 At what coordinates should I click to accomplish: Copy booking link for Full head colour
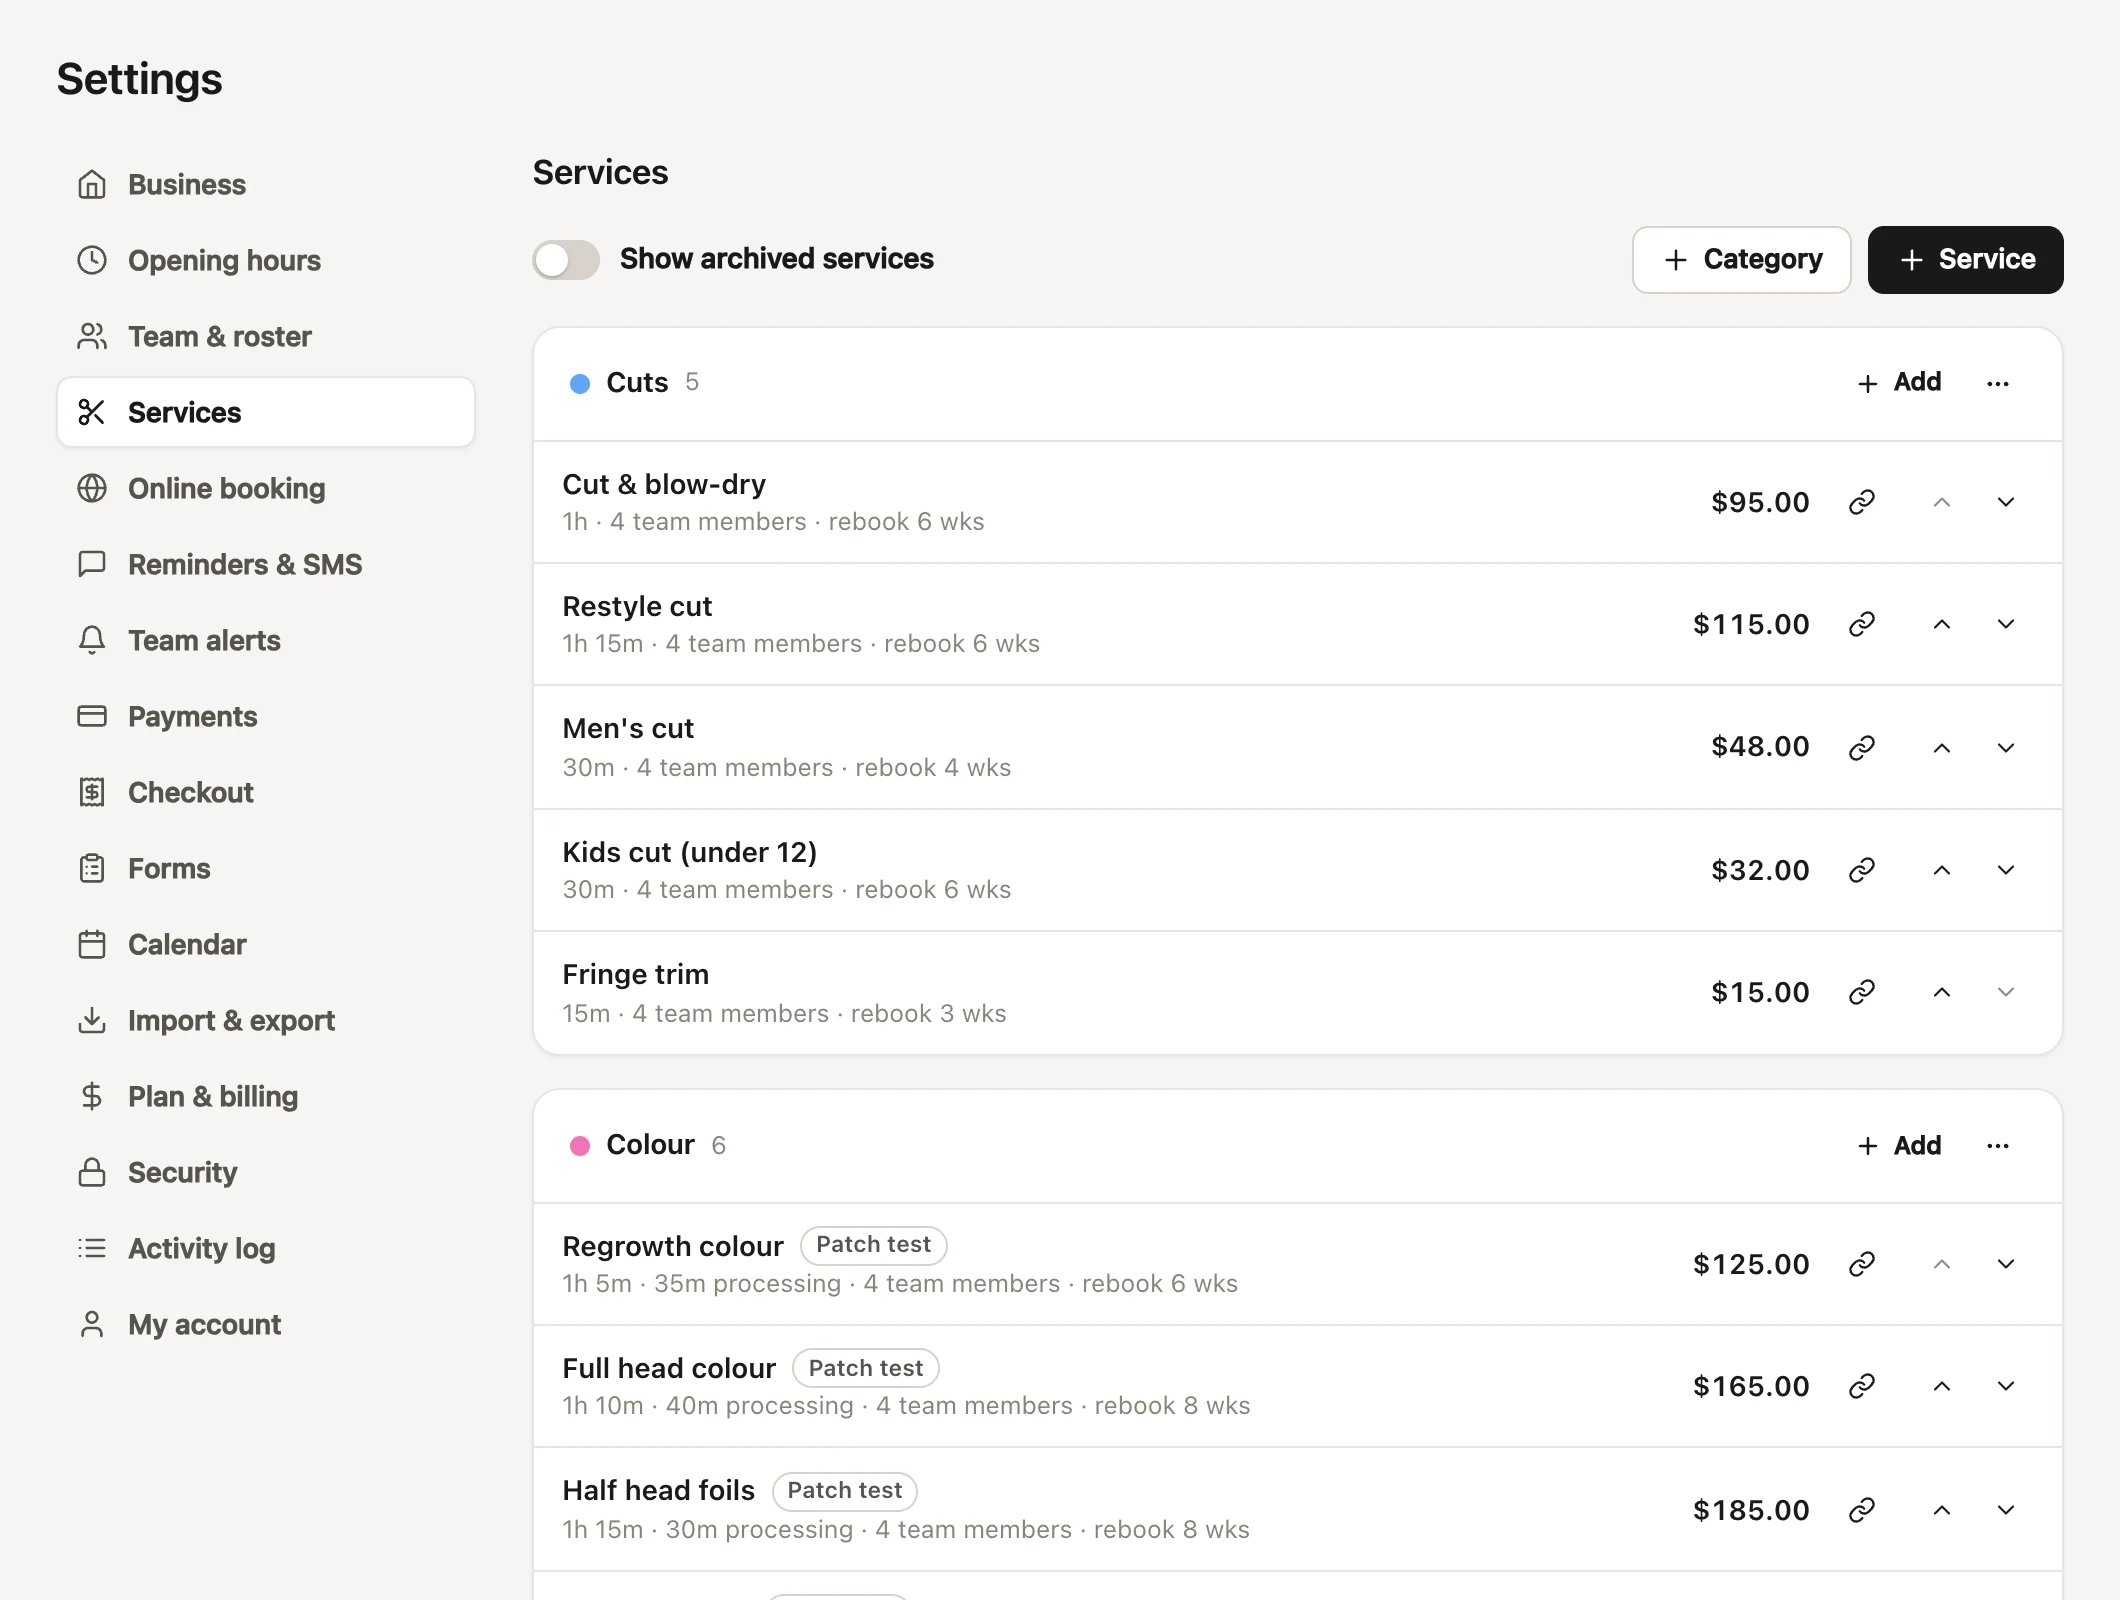[1861, 1386]
